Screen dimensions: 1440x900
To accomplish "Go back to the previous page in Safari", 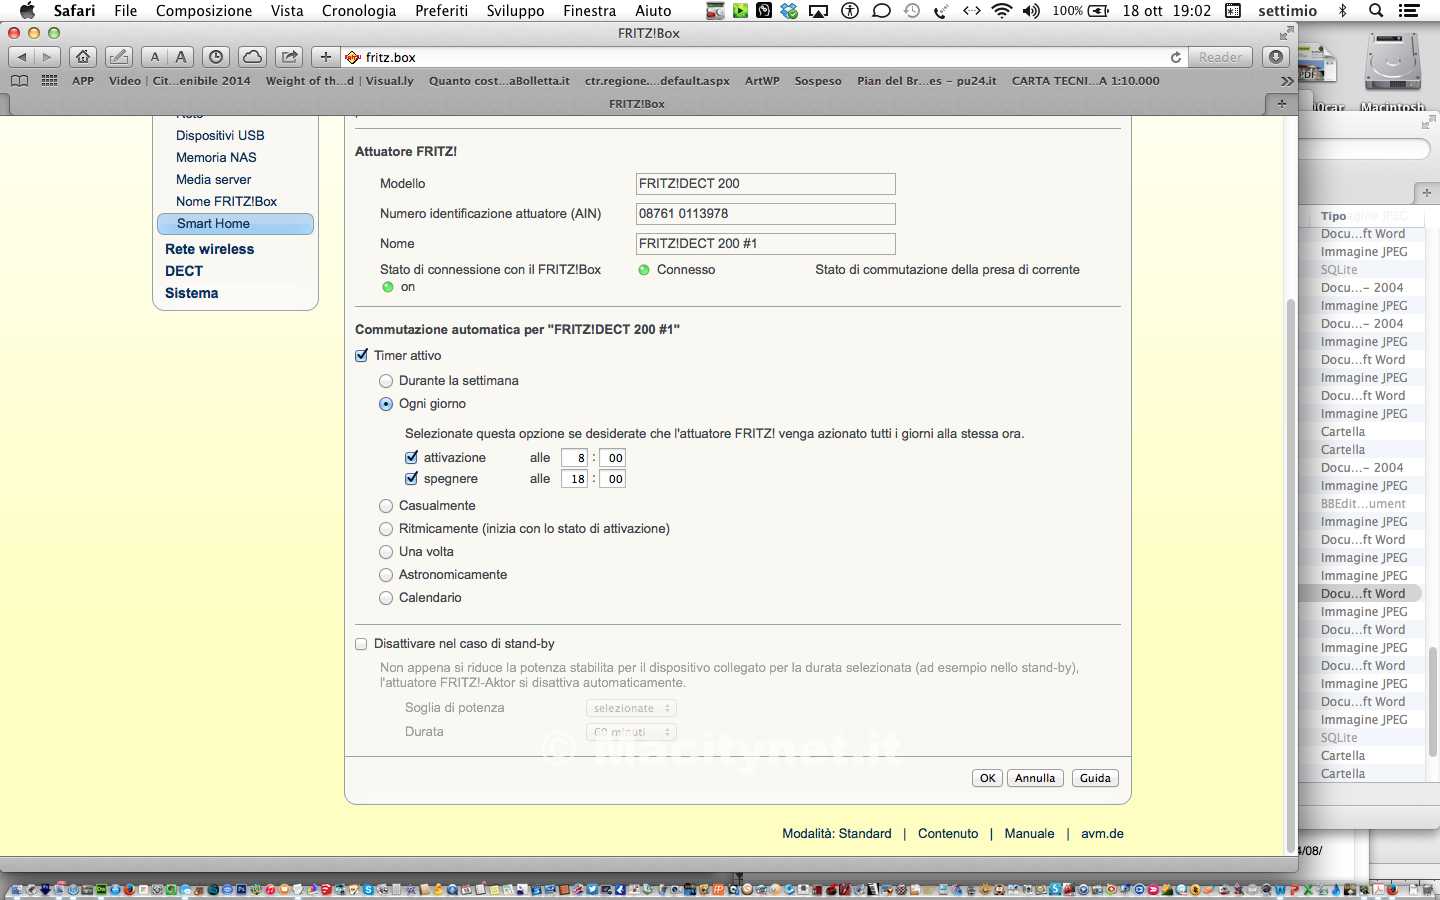I will 22,57.
